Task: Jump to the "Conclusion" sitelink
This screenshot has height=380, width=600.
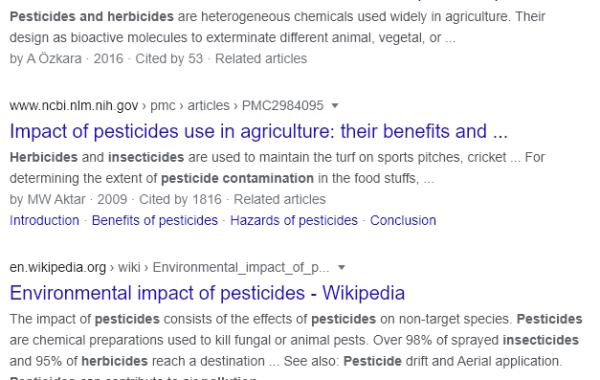Action: [x=403, y=220]
